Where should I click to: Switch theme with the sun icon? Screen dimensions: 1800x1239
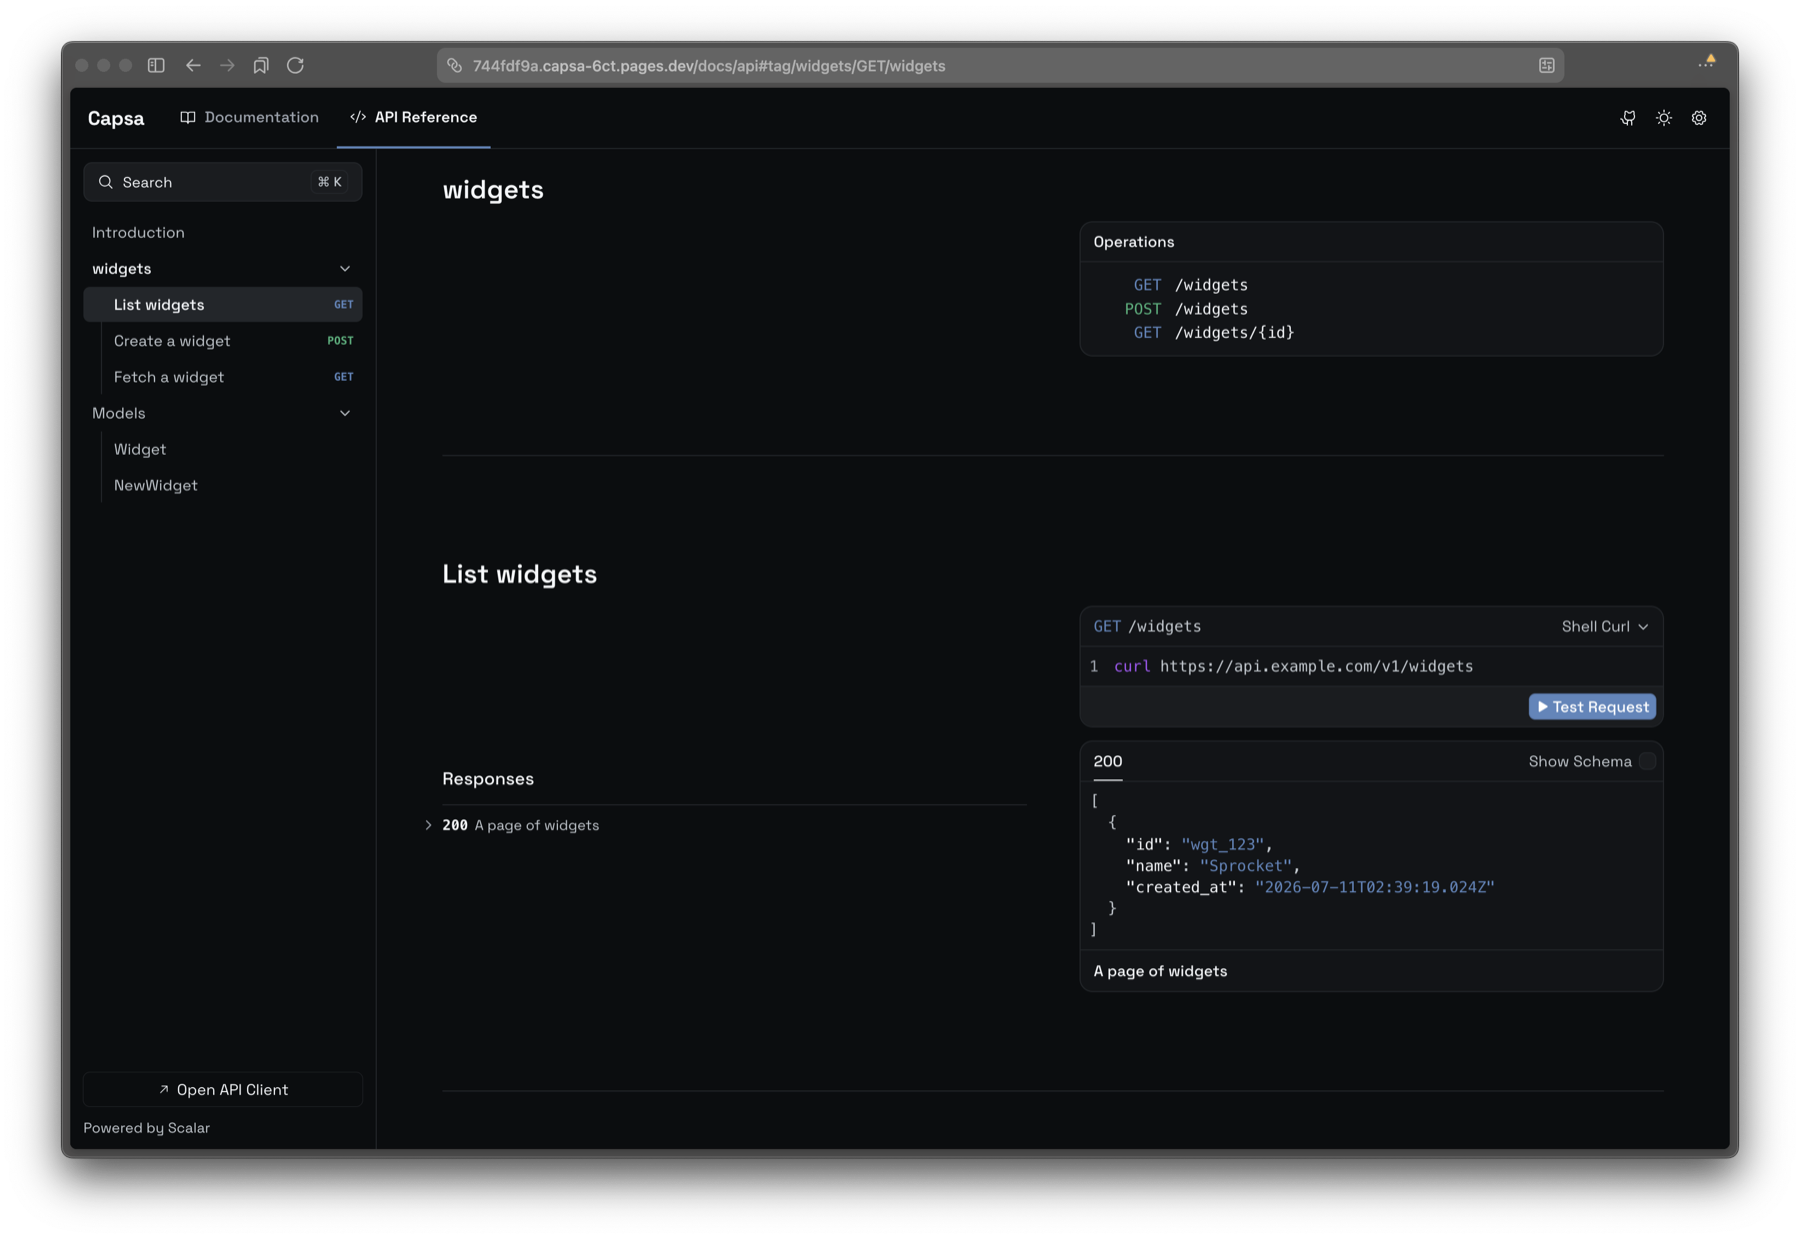[x=1664, y=118]
